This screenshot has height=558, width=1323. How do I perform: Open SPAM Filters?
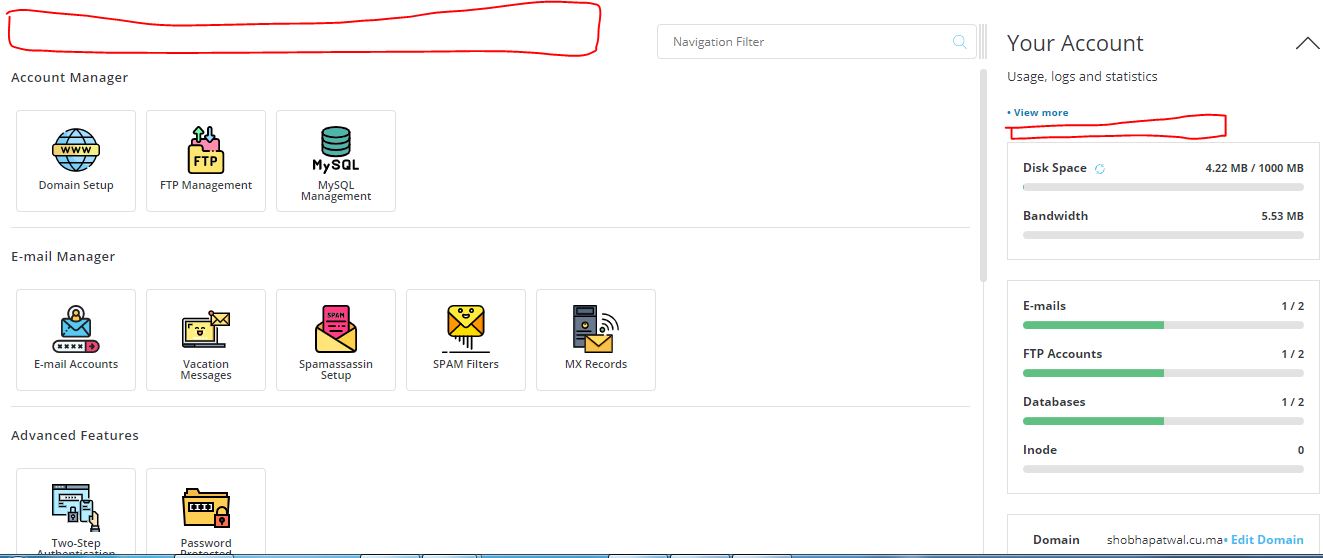point(466,339)
